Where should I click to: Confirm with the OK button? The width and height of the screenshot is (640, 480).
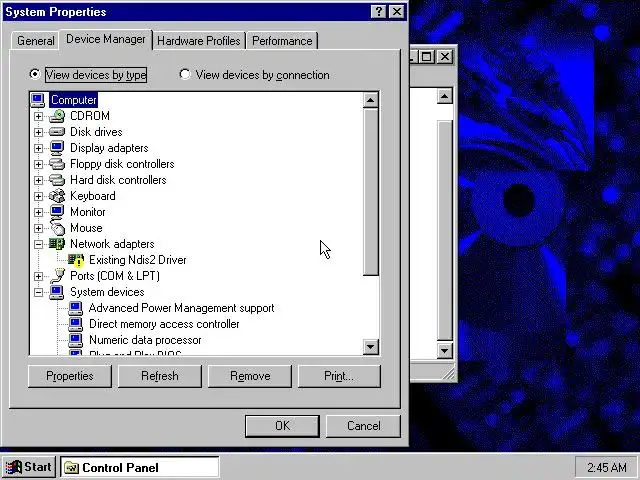[282, 426]
